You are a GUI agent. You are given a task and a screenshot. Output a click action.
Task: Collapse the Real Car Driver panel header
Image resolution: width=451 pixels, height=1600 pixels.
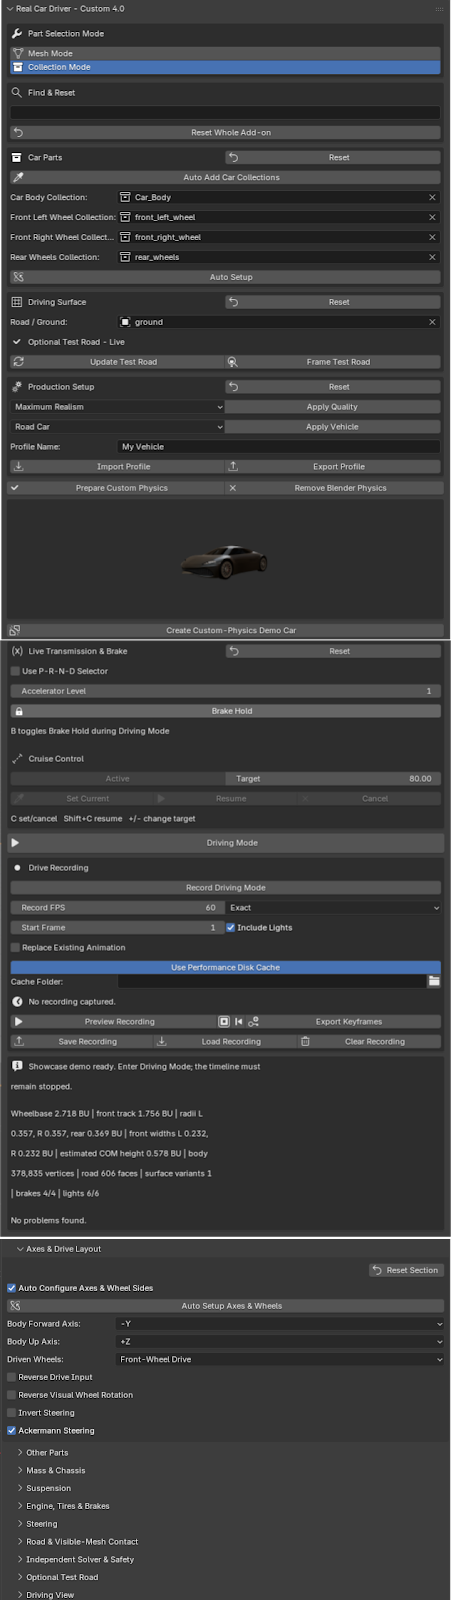point(10,8)
